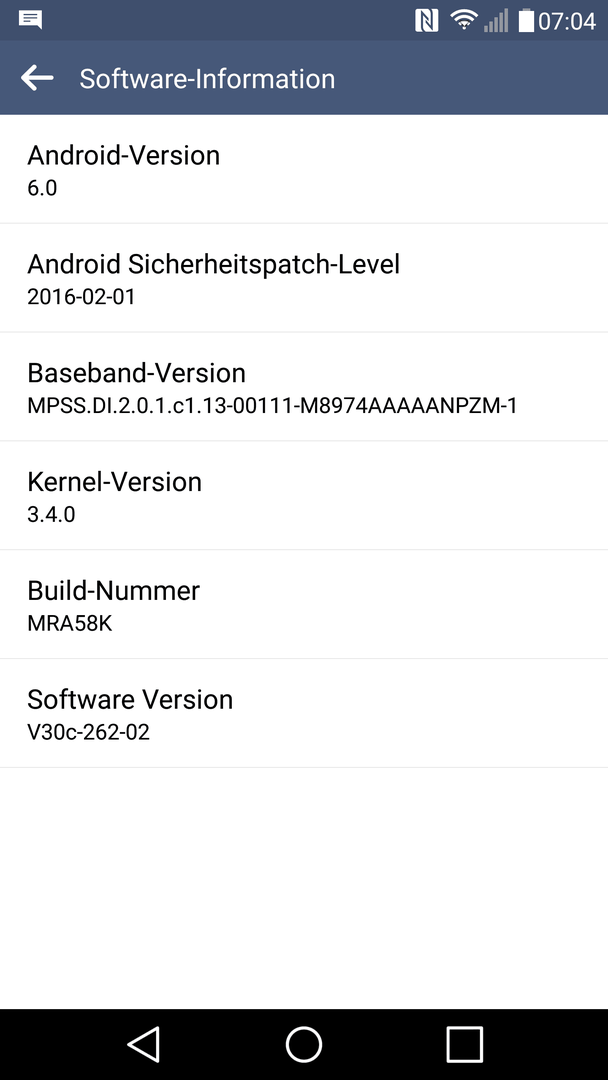
Task: Tap the Build-Nummer row
Action: pos(304,604)
